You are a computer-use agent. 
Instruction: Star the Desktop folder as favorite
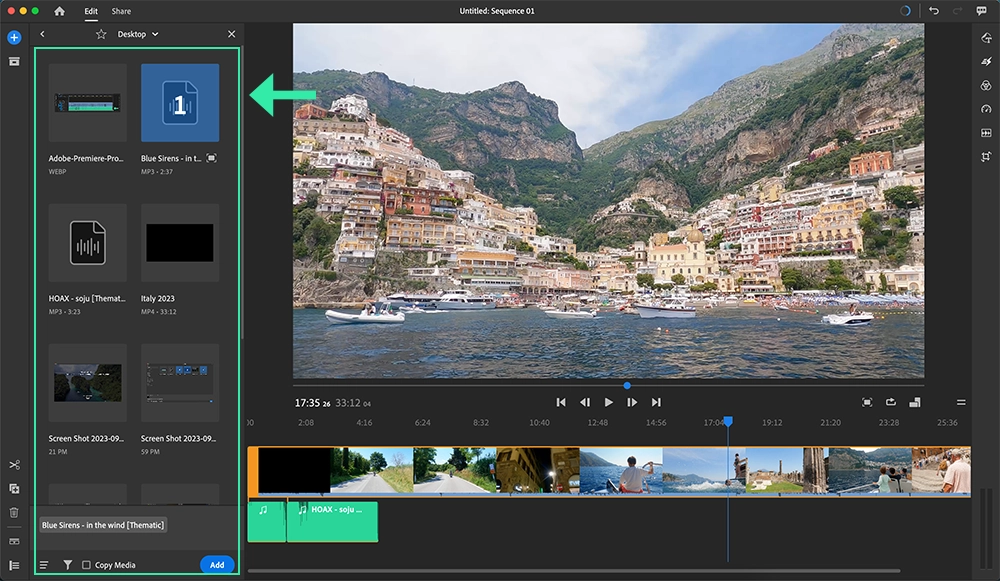[100, 33]
